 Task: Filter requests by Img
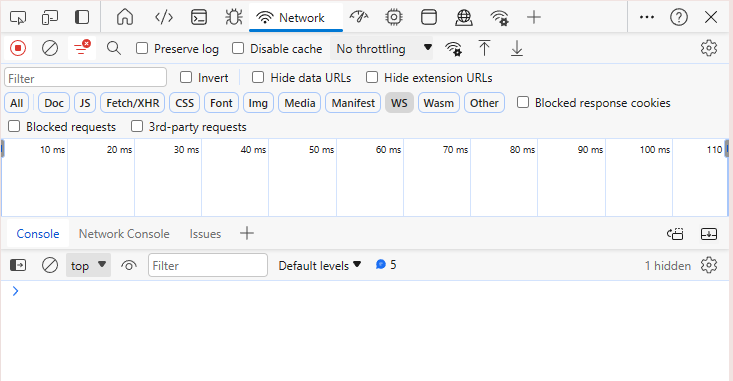[258, 103]
